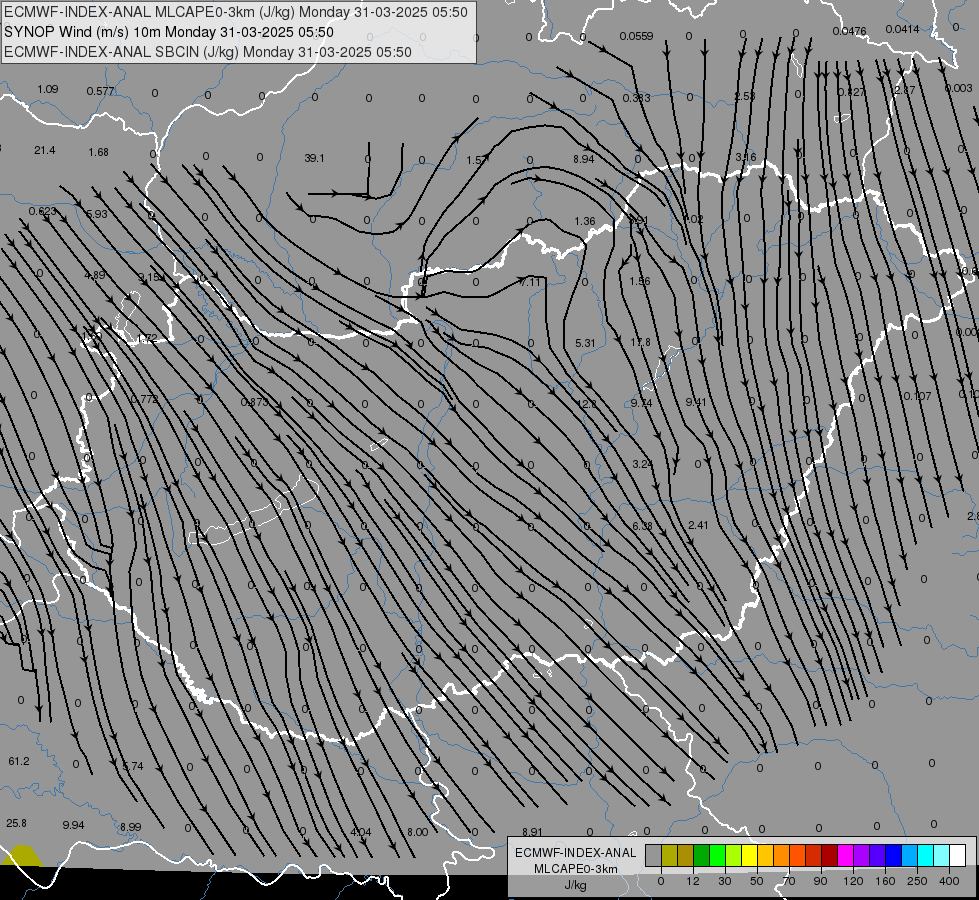Click the 8.94 value on the map
Viewport: 979px width, 900px height.
coord(584,159)
